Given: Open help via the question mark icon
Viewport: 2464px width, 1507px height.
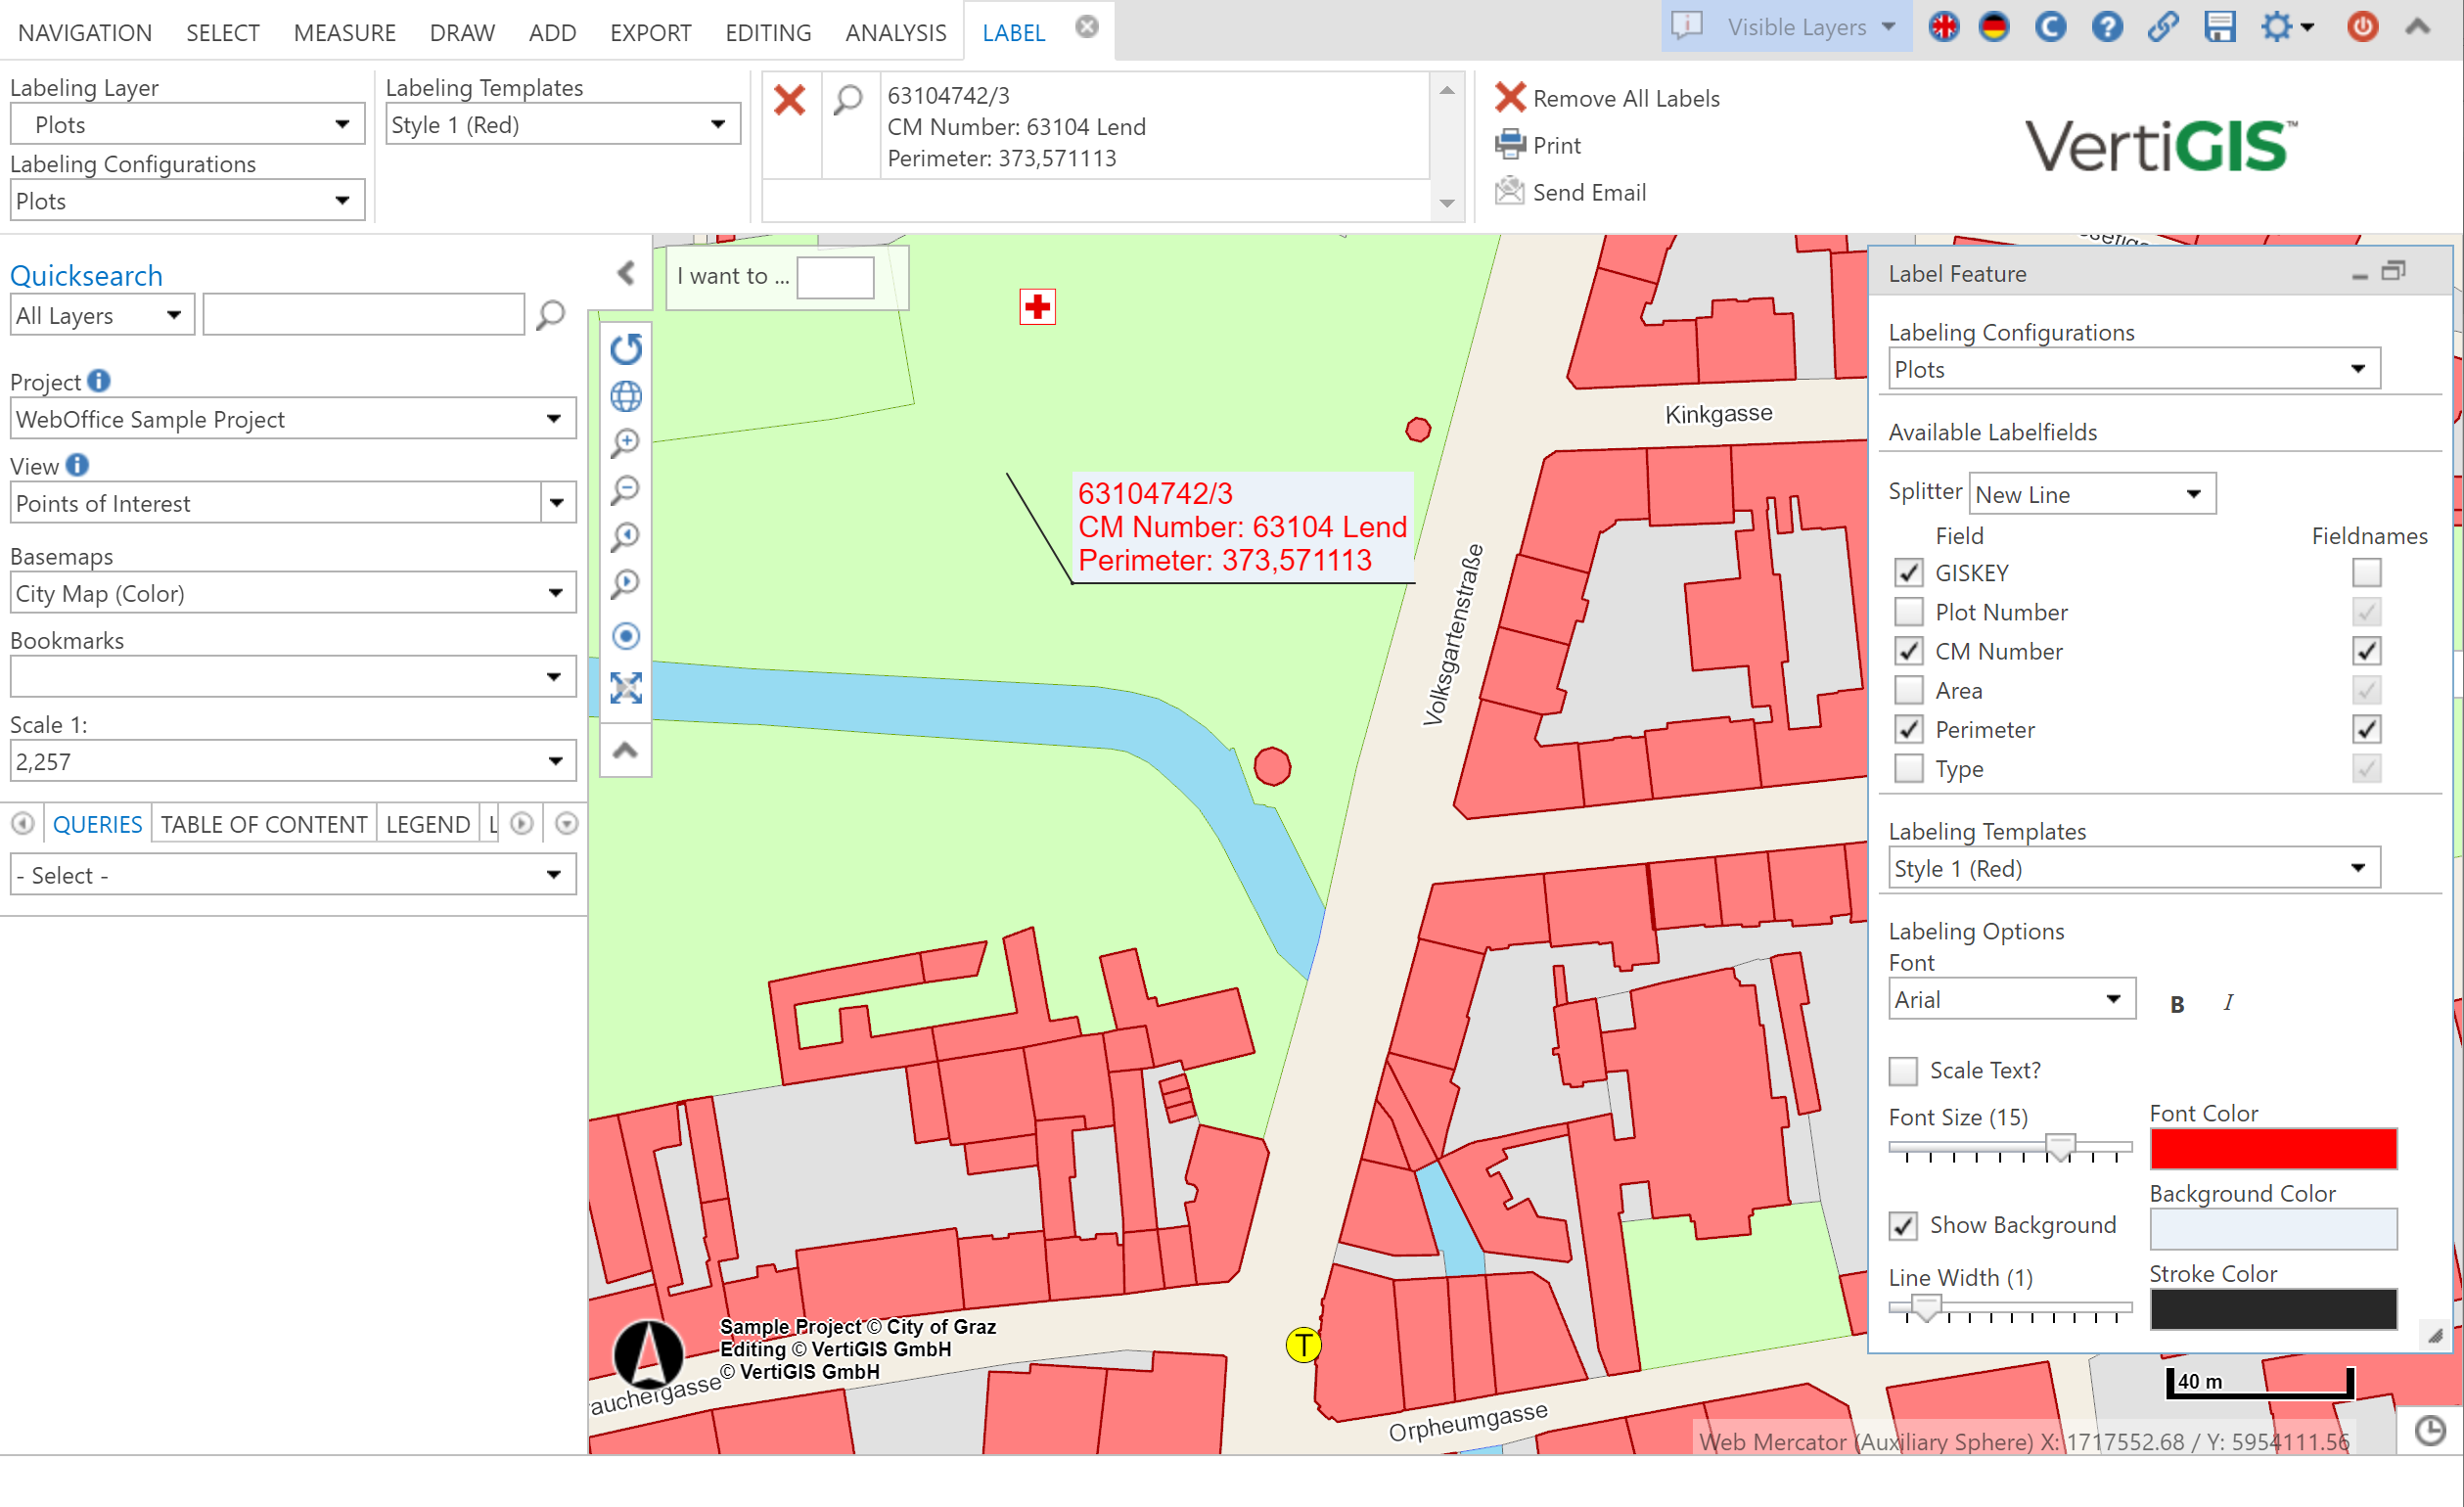Looking at the screenshot, I should pos(2106,27).
